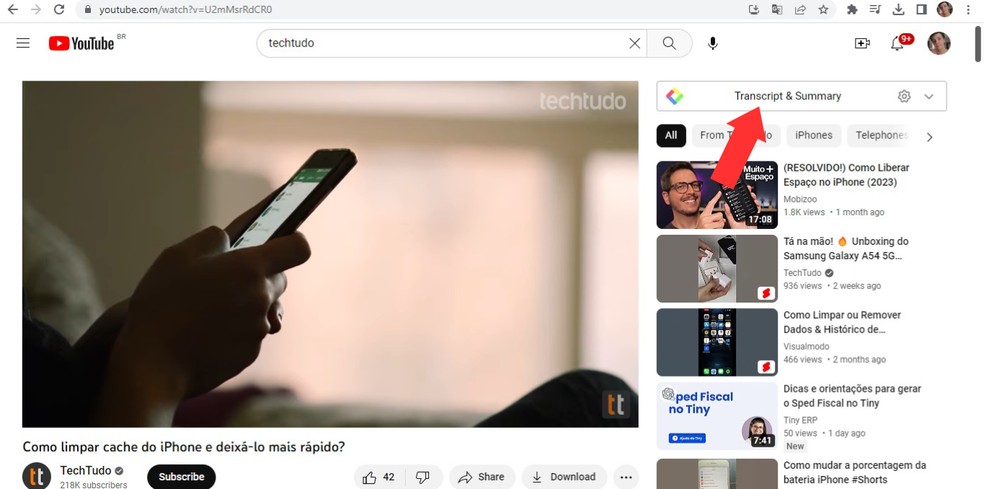
Task: Click the address bar URL
Action: coord(185,9)
